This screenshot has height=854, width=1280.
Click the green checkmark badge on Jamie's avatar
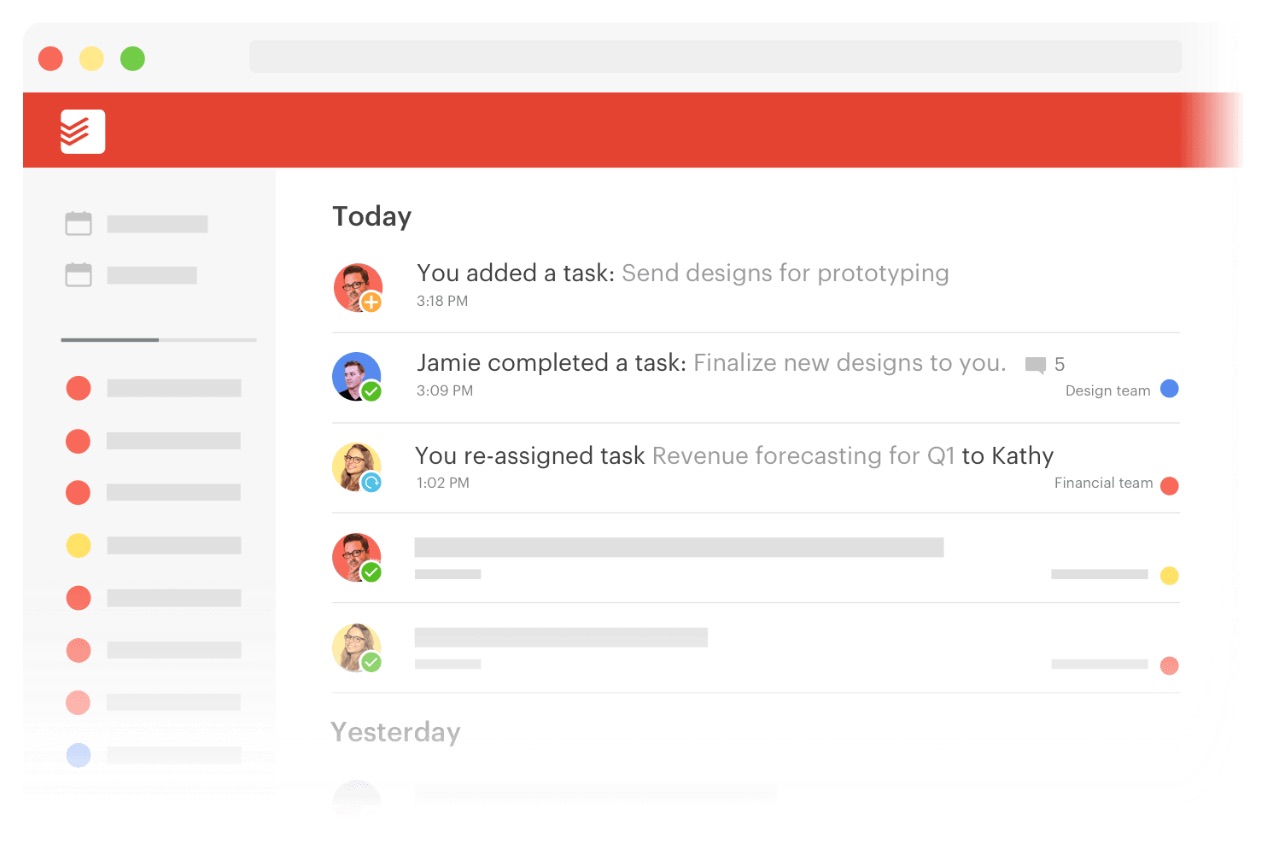tap(371, 391)
